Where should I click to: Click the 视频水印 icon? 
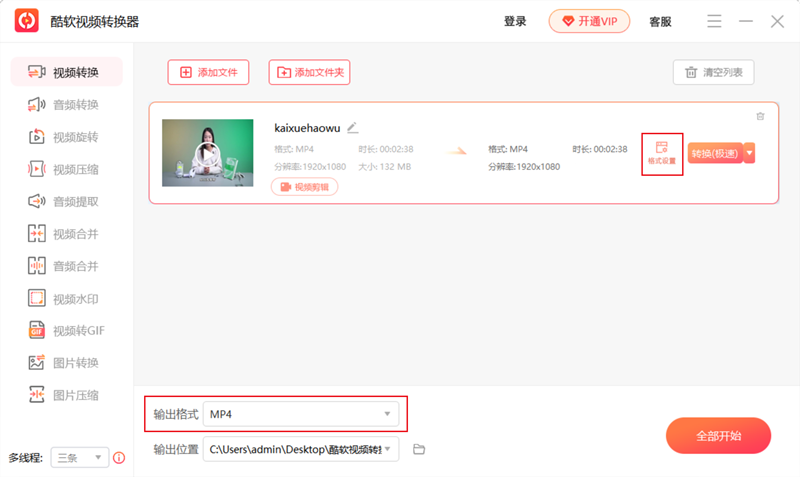pyautogui.click(x=37, y=298)
